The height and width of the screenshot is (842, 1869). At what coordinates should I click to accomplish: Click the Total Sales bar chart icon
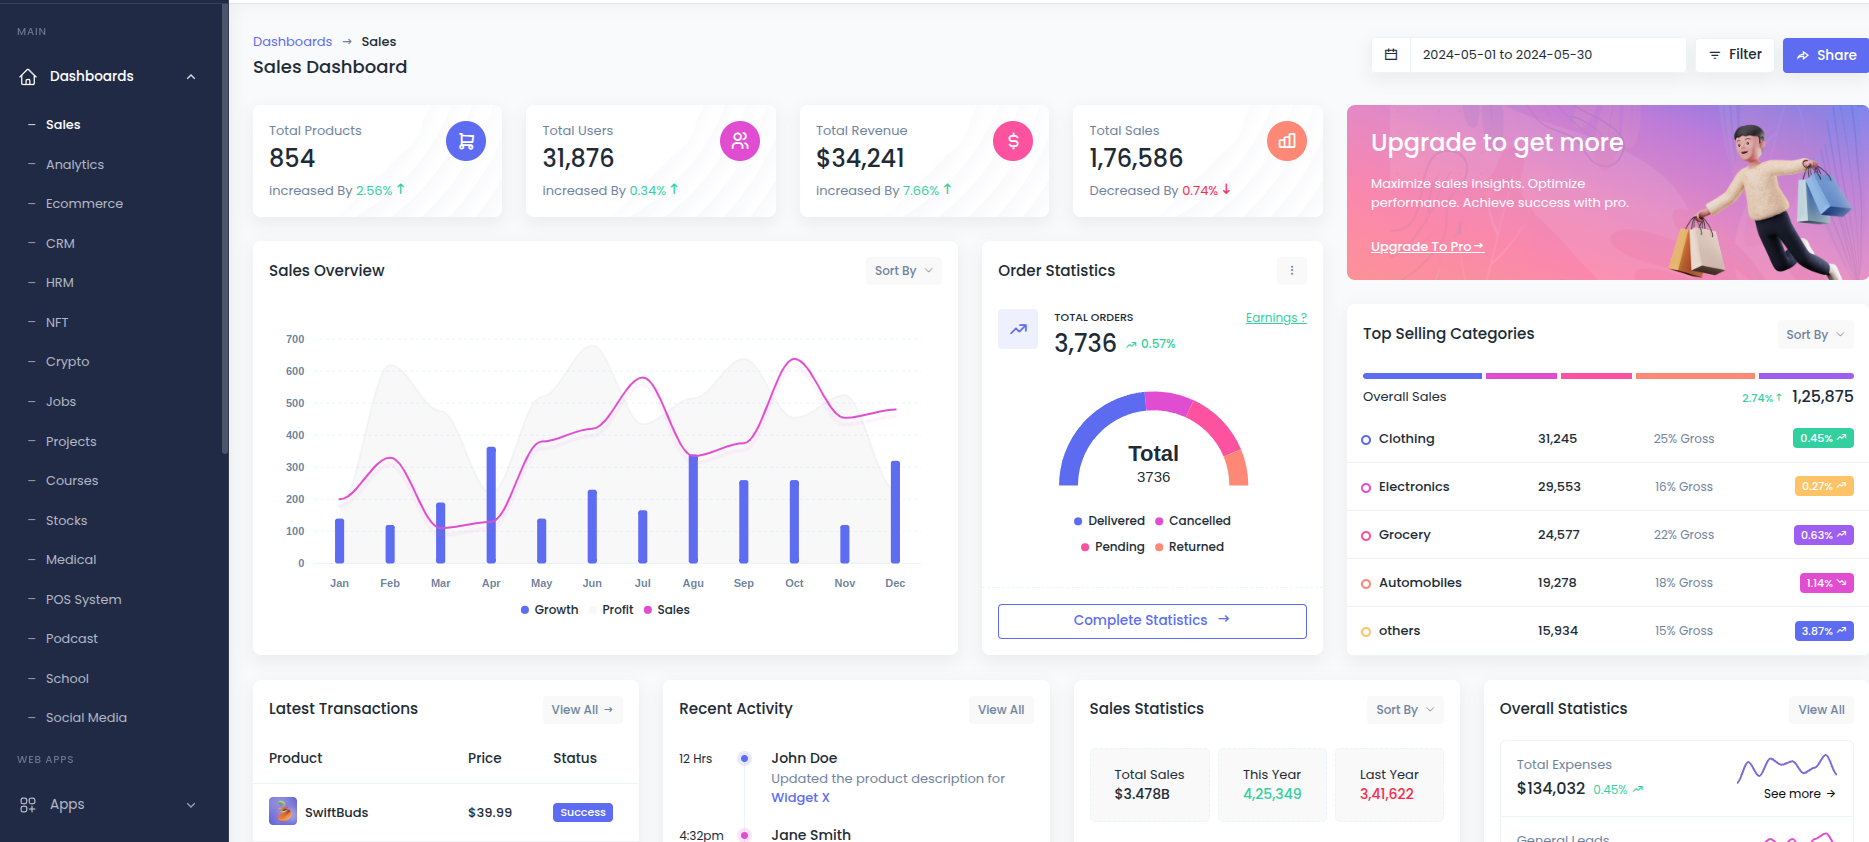pos(1286,141)
